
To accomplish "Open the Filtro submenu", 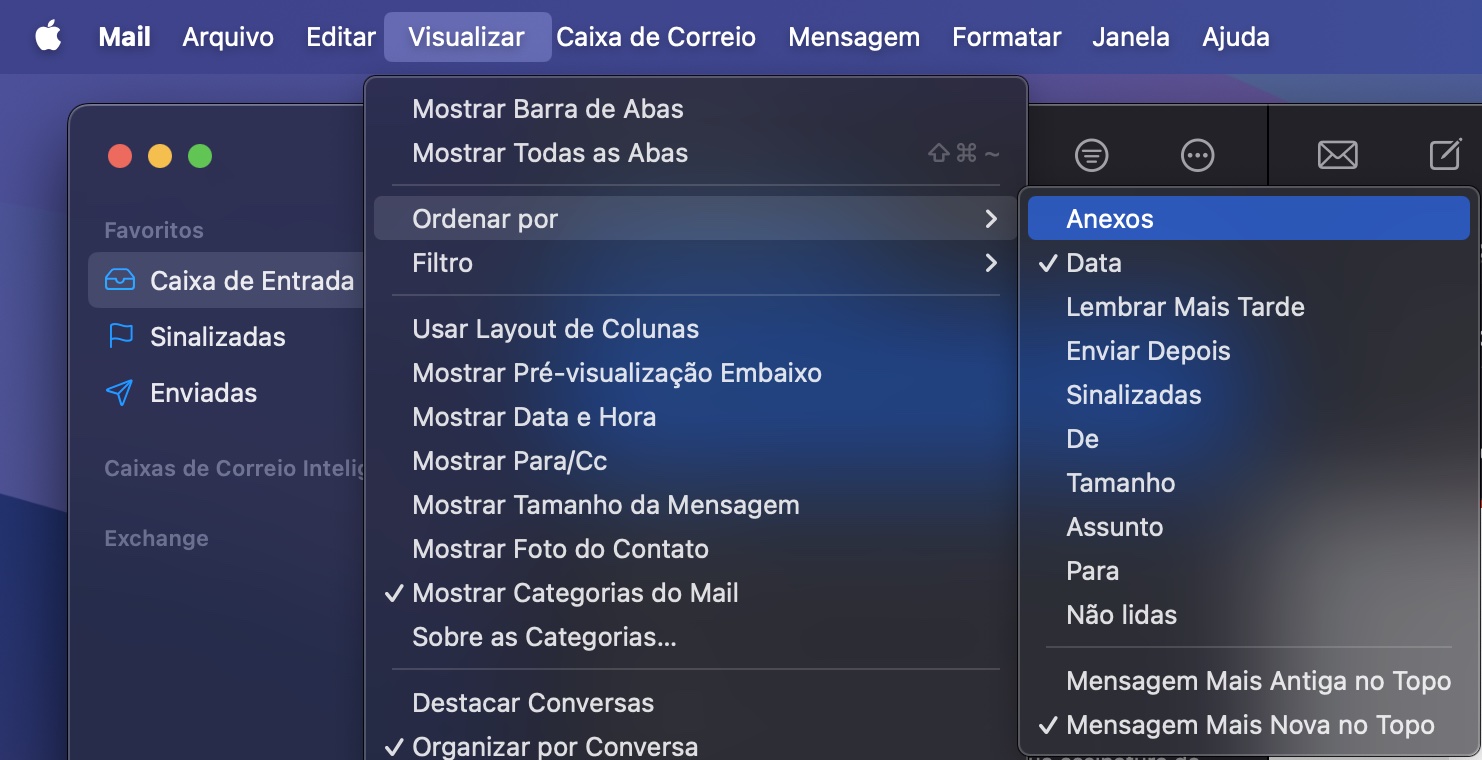I will tap(442, 262).
